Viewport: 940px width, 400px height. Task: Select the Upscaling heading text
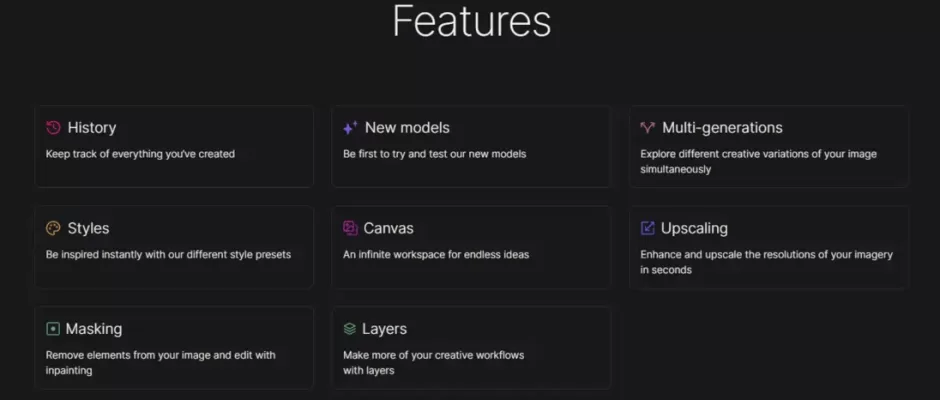pyautogui.click(x=694, y=228)
